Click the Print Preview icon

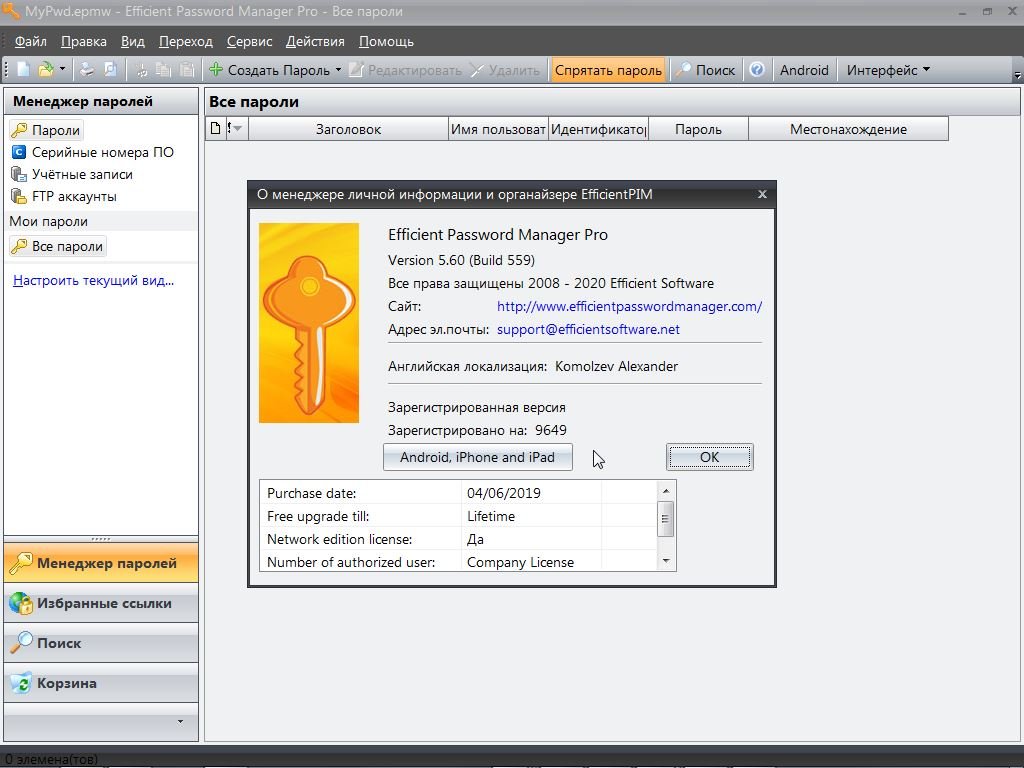110,70
